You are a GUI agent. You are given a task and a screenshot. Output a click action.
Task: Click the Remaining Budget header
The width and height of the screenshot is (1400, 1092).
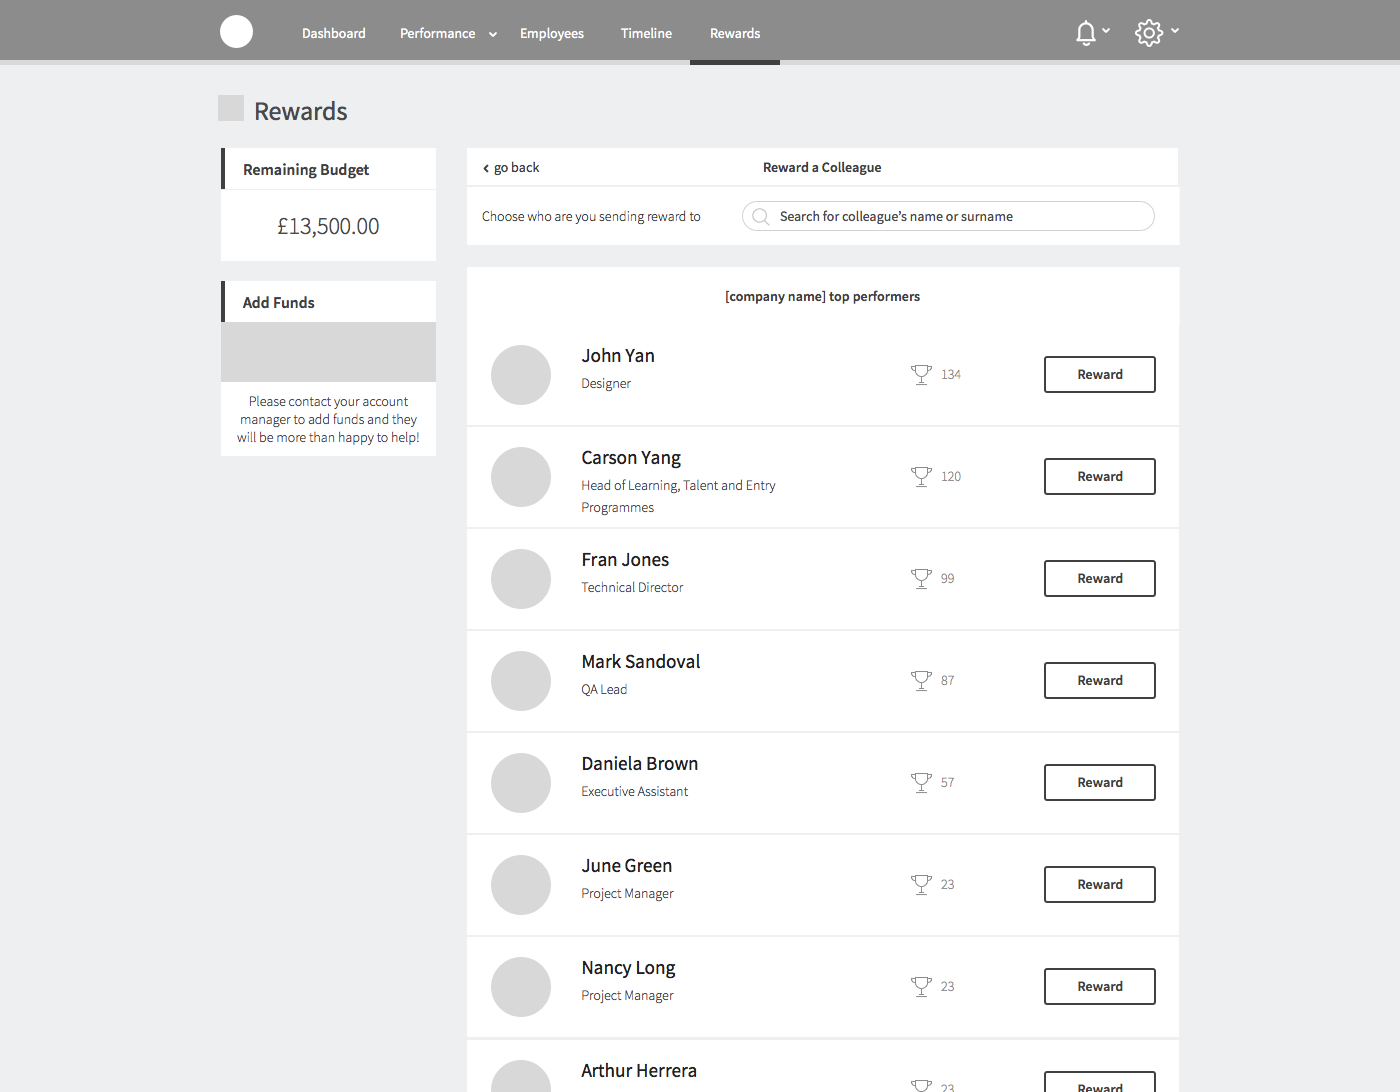[306, 170]
